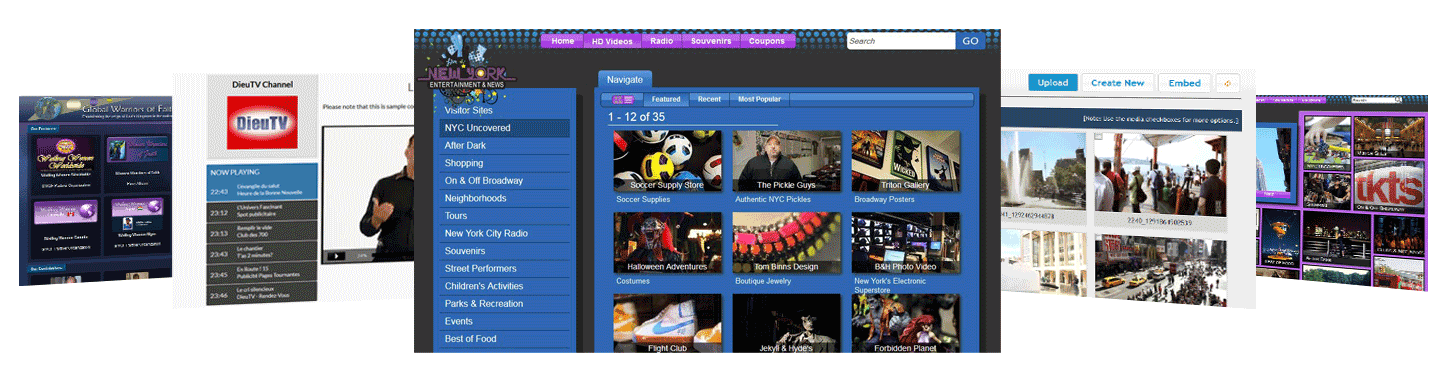This screenshot has width=1450, height=384.
Task: Open Shopping category in sidebar
Action: point(505,163)
